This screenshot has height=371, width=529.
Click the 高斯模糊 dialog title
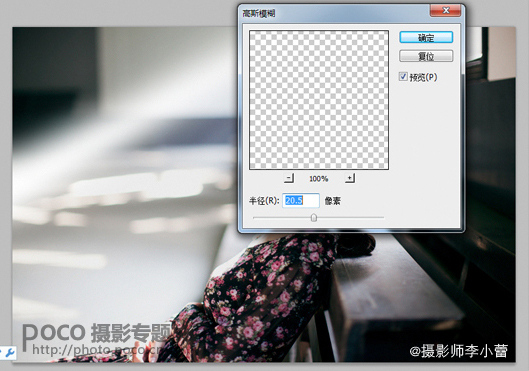259,13
